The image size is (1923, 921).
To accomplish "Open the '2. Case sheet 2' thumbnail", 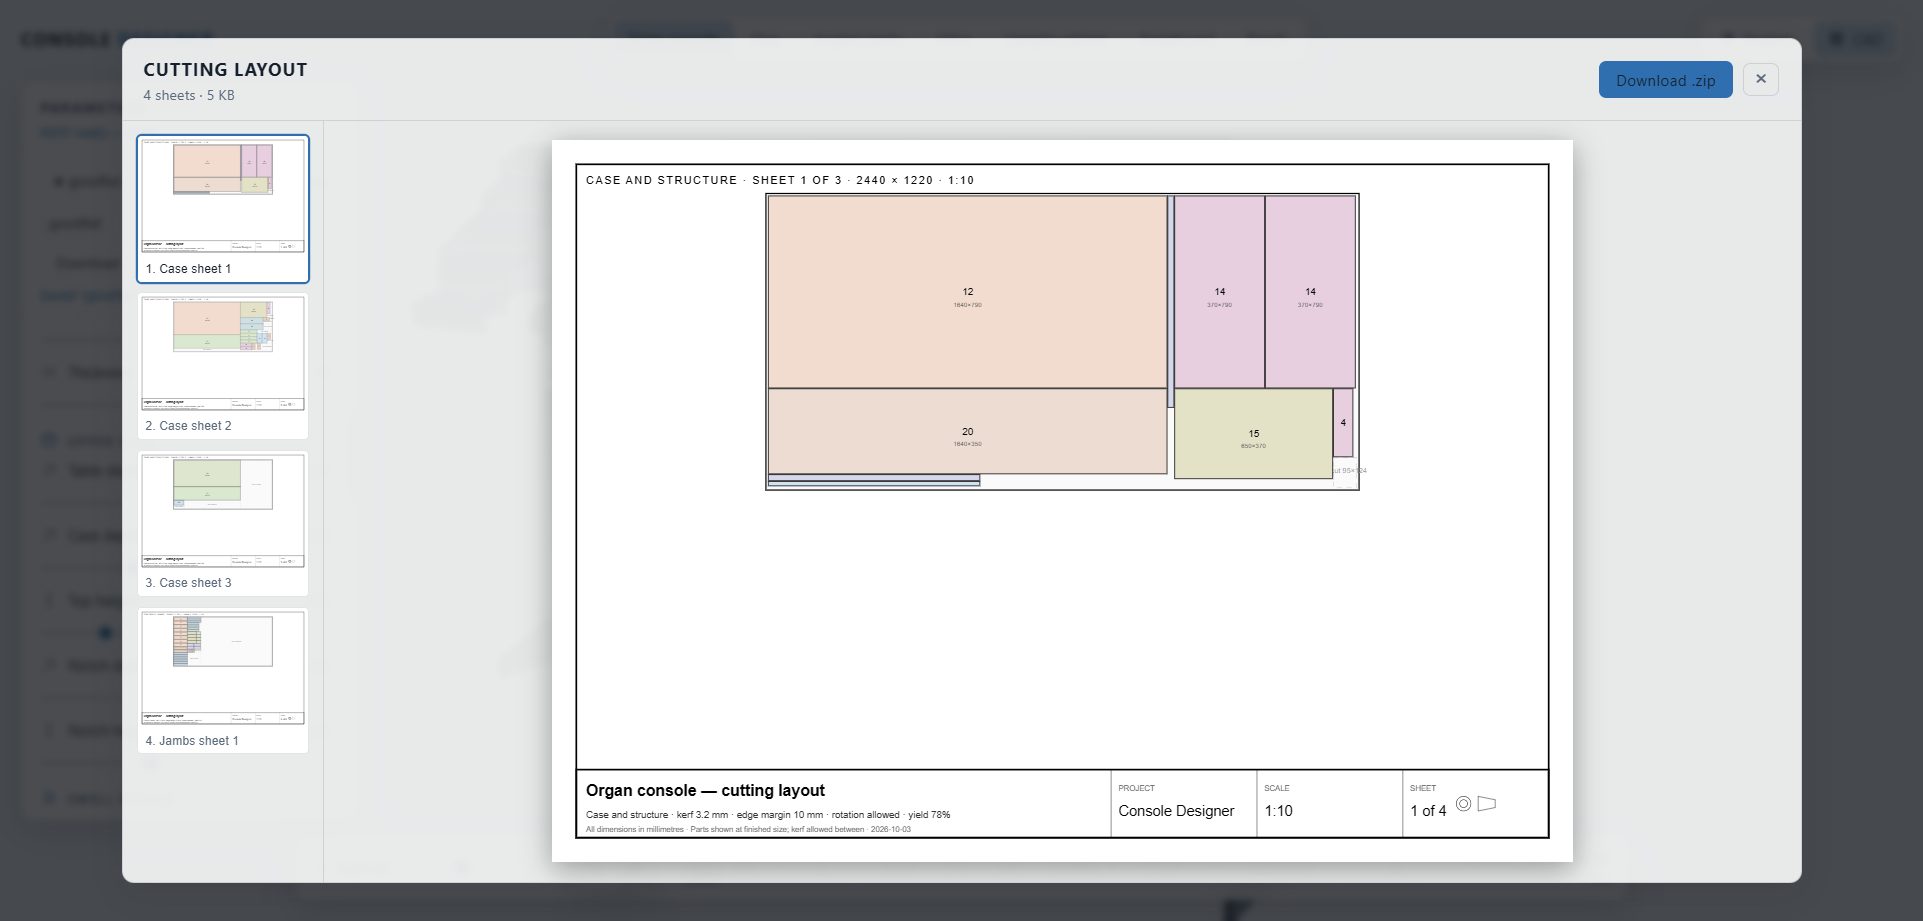I will pyautogui.click(x=223, y=366).
